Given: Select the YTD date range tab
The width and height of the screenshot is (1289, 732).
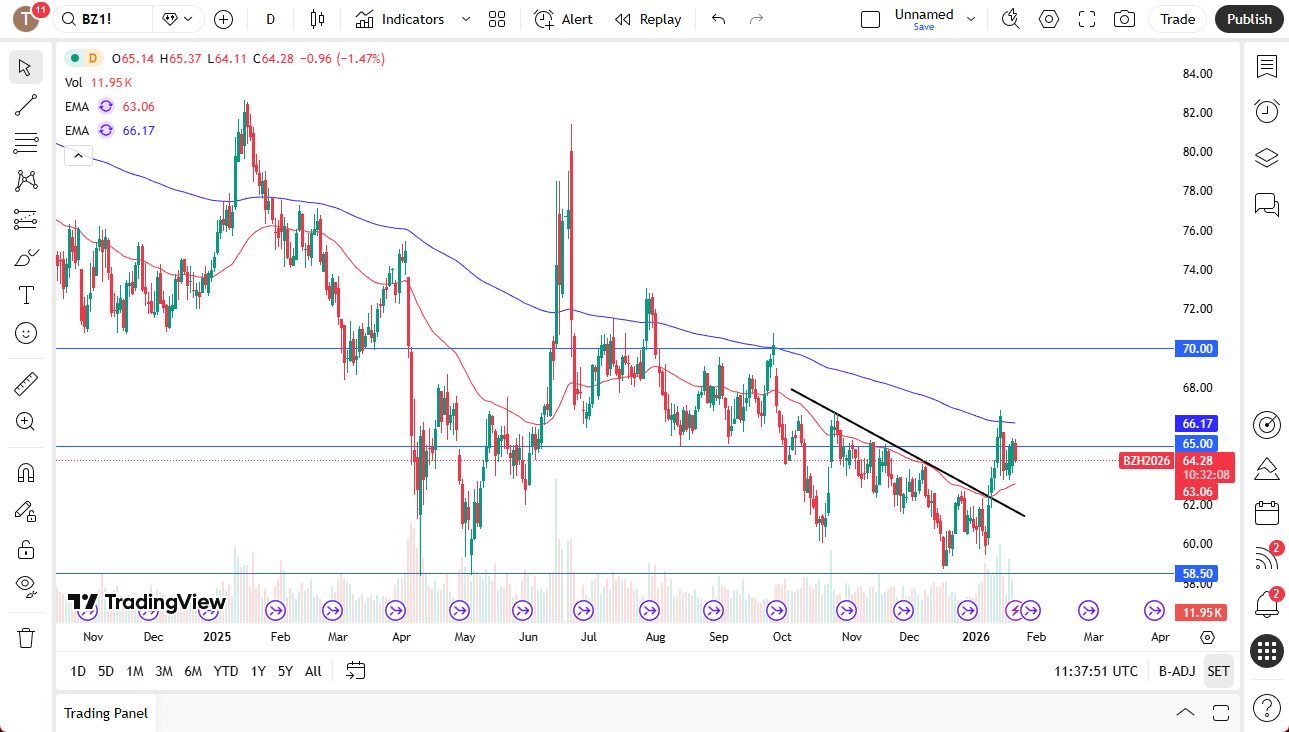Looking at the screenshot, I should (226, 671).
